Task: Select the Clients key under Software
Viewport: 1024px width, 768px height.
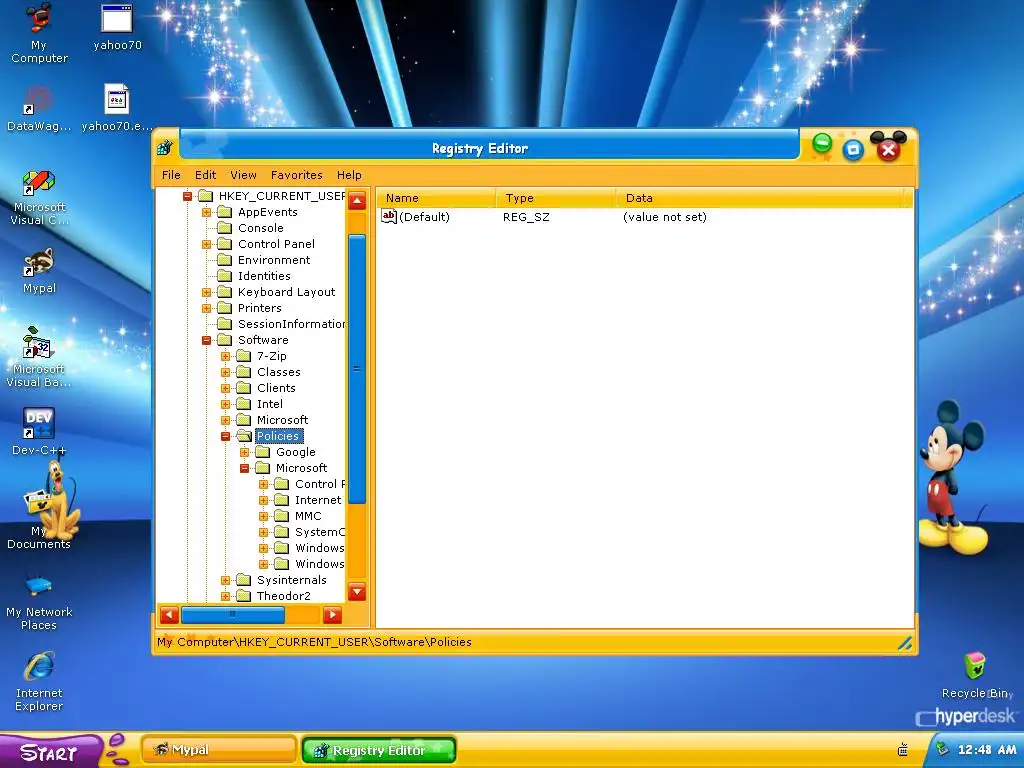Action: 276,388
